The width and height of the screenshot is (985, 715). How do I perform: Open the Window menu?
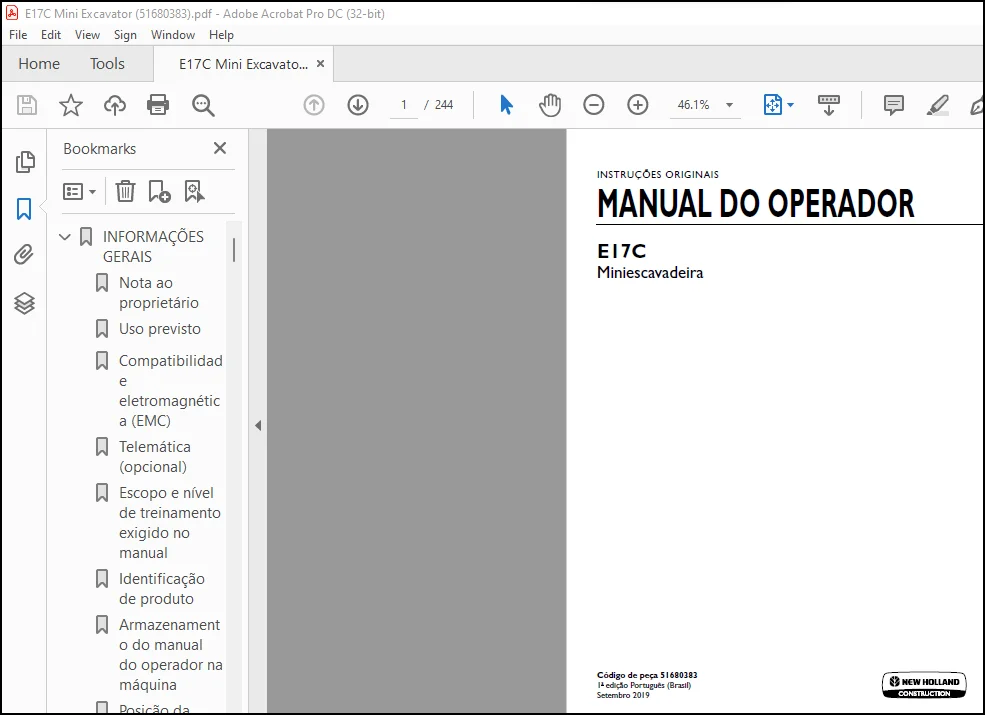[x=173, y=35]
